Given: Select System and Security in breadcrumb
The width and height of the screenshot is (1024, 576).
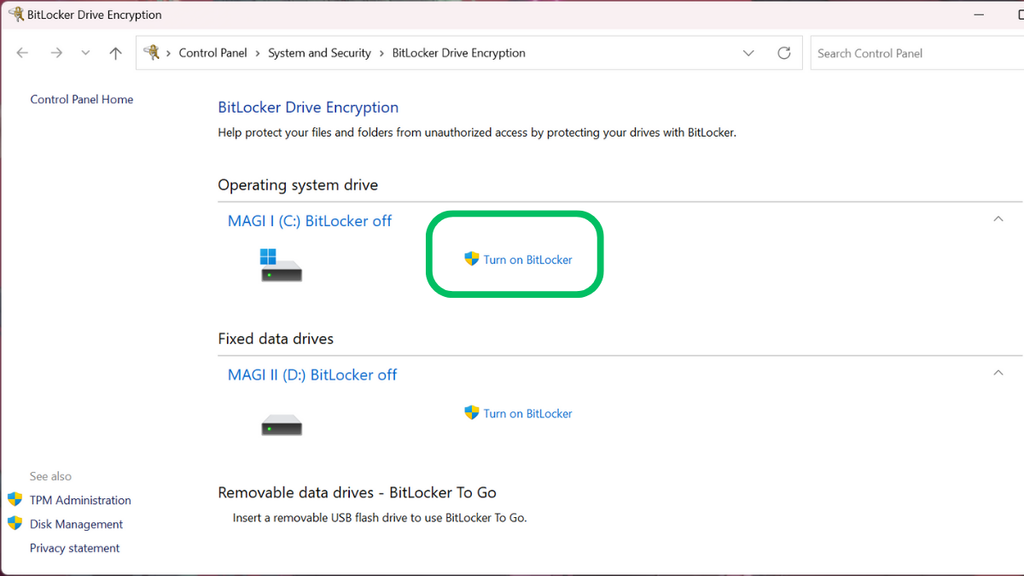Looking at the screenshot, I should pyautogui.click(x=319, y=53).
